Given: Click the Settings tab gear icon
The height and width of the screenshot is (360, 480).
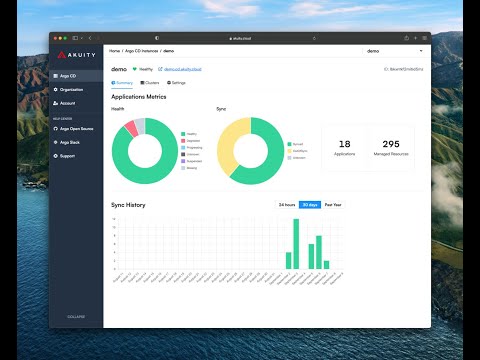Looking at the screenshot, I should pos(169,83).
